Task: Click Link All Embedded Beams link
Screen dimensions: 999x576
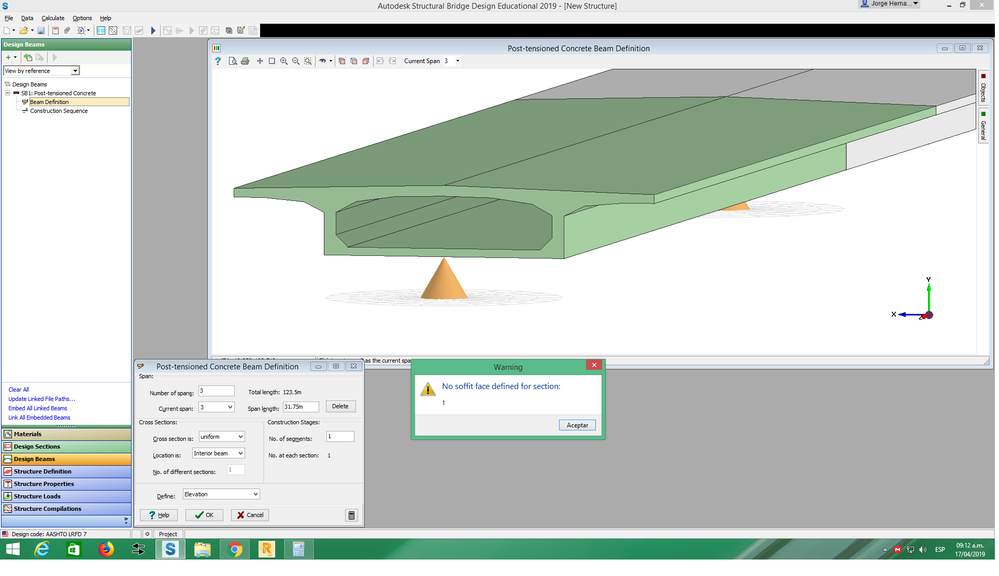Action: tap(39, 419)
